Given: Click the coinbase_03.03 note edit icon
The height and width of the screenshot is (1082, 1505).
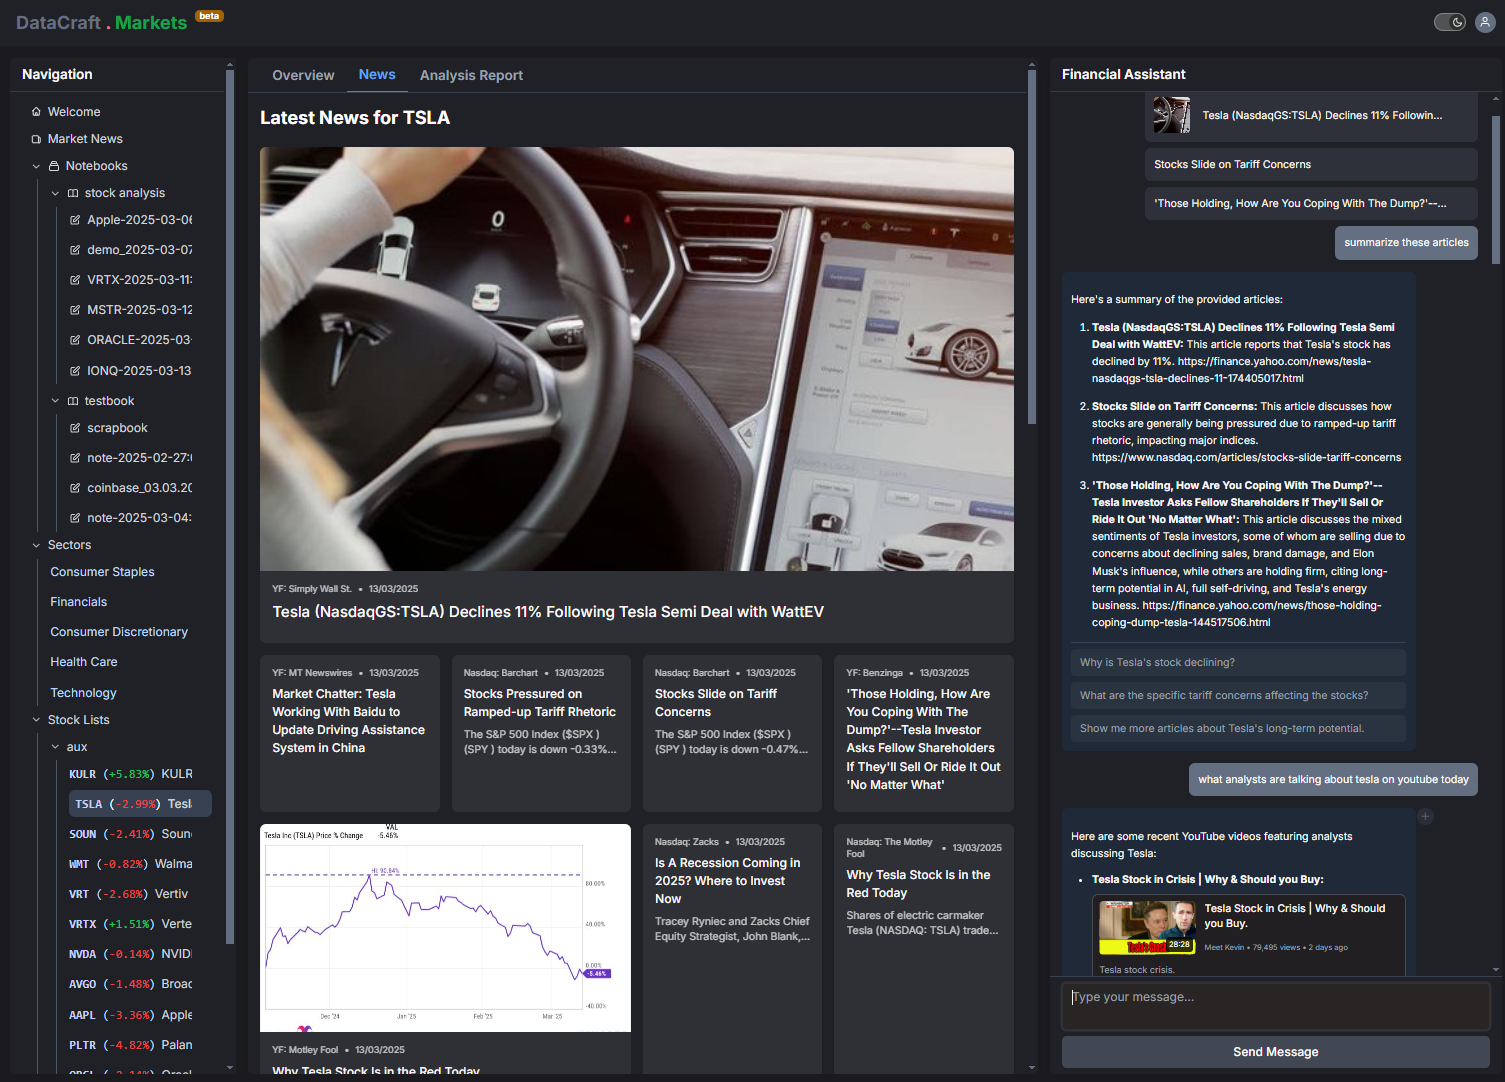Looking at the screenshot, I should [x=75, y=488].
